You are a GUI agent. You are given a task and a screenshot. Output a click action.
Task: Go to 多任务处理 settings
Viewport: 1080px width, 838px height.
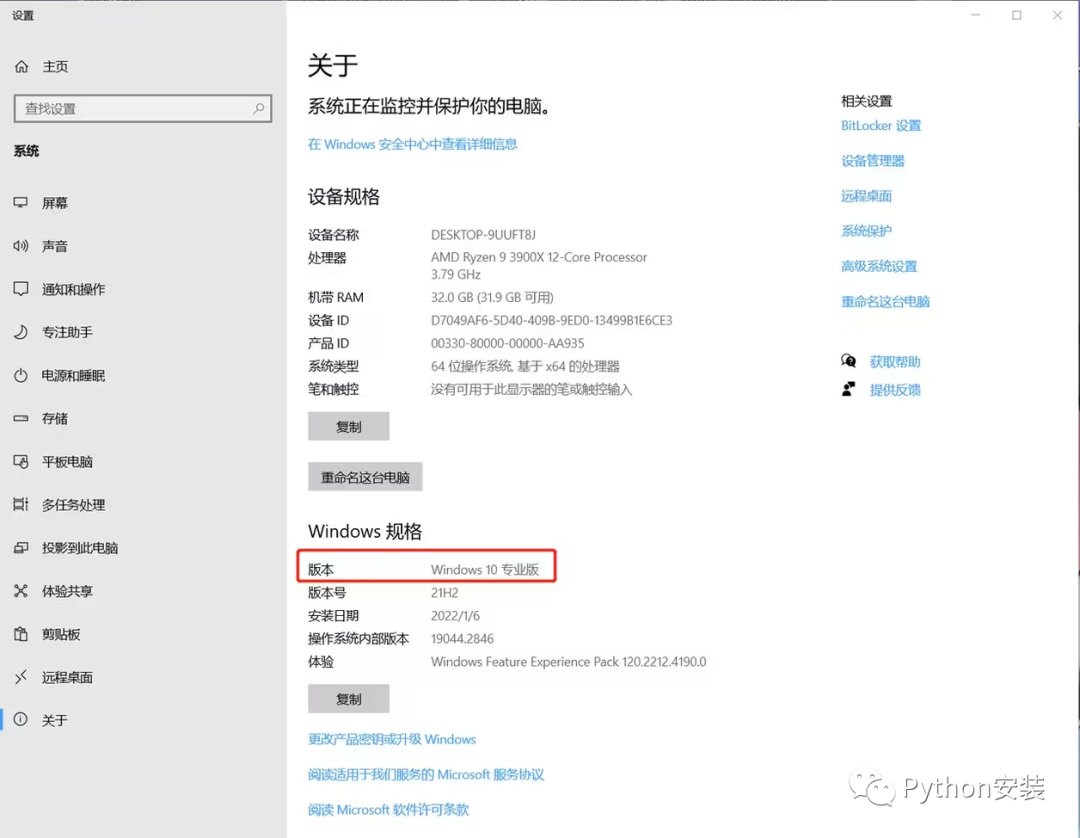click(x=74, y=505)
